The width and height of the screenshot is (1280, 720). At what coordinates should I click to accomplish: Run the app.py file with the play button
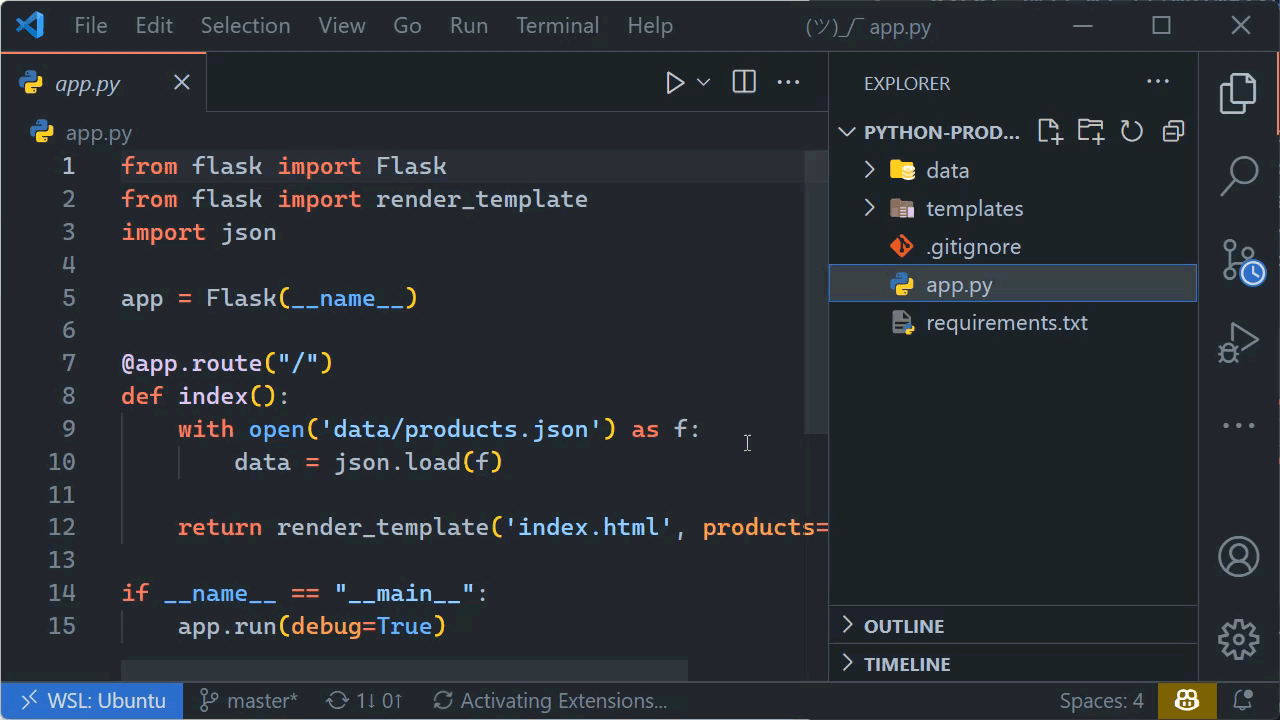click(674, 82)
